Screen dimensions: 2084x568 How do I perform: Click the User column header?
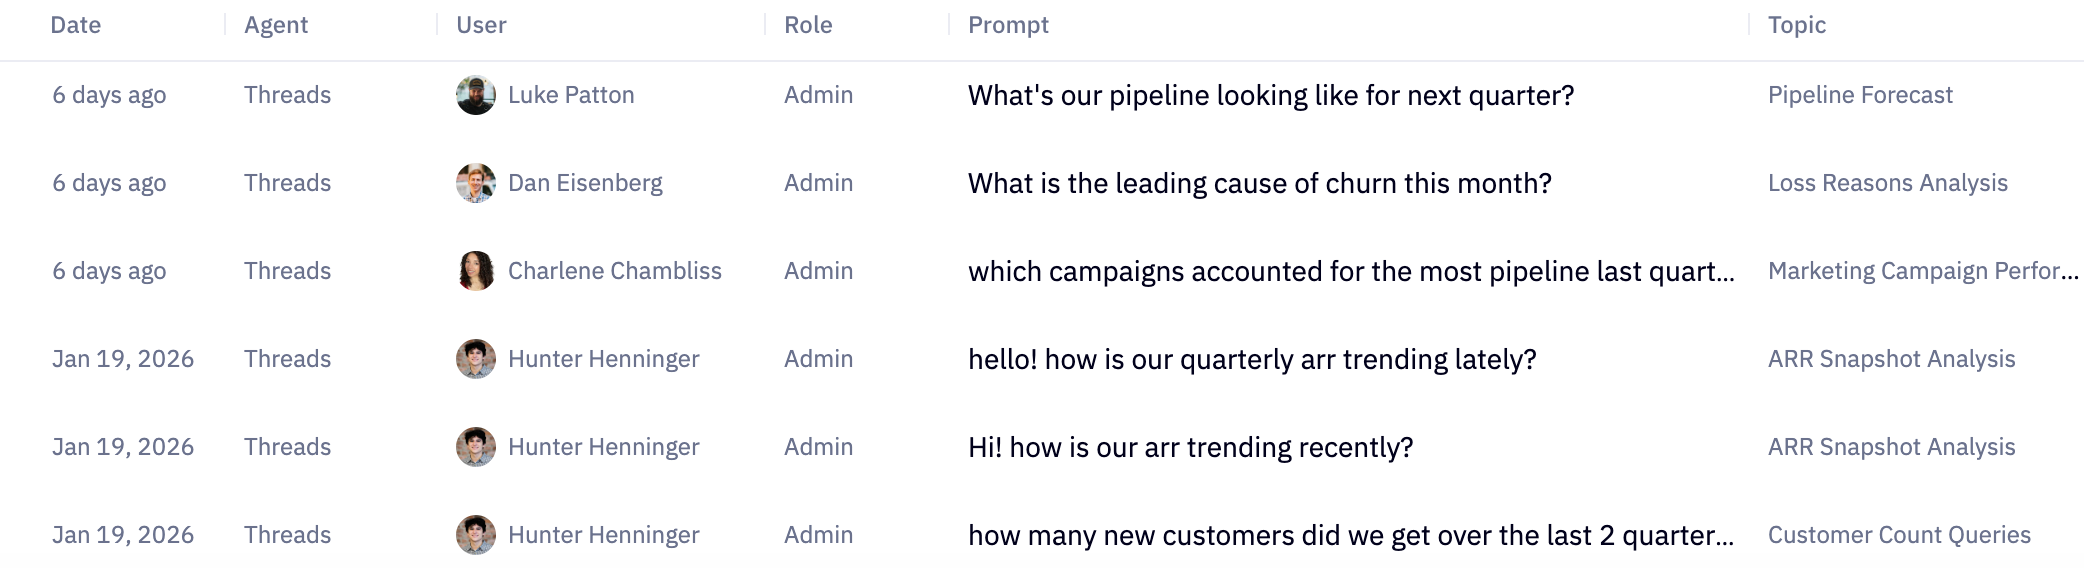coord(481,25)
